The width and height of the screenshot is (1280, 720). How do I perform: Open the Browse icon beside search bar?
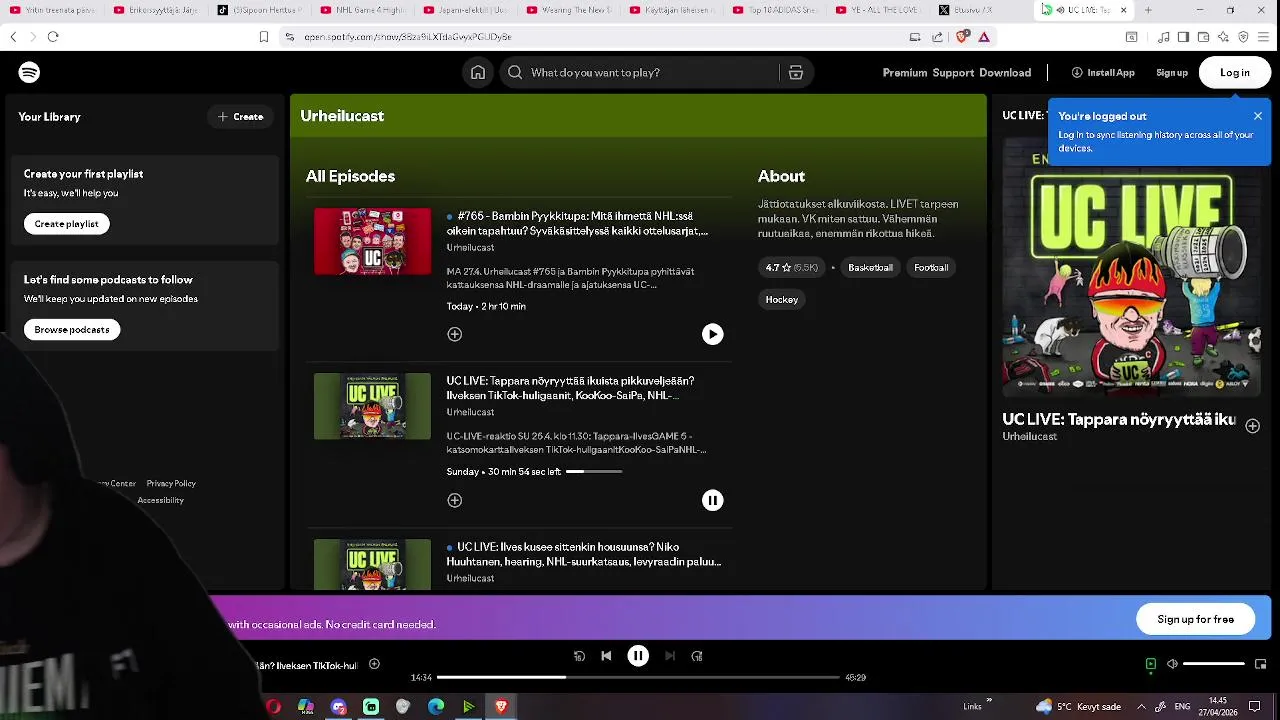pyautogui.click(x=796, y=72)
